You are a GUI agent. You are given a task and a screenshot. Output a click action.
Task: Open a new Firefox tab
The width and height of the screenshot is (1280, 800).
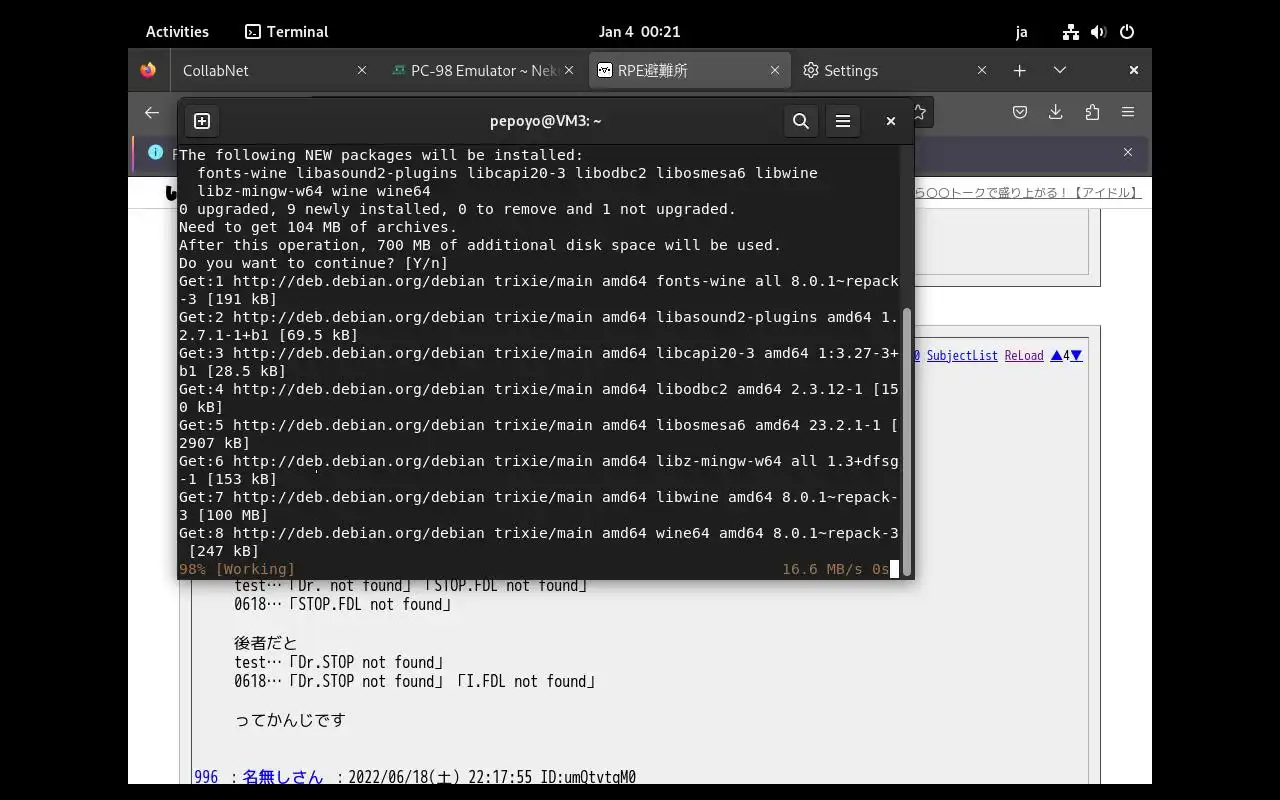click(x=1019, y=71)
